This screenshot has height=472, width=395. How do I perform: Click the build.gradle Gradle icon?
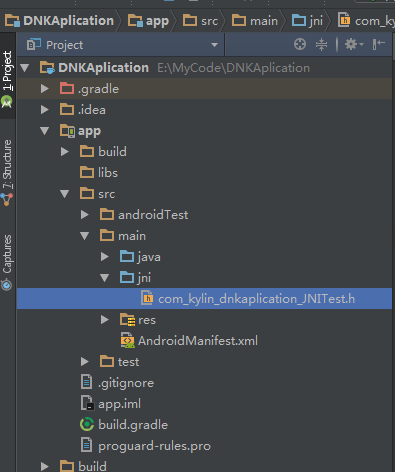click(87, 424)
